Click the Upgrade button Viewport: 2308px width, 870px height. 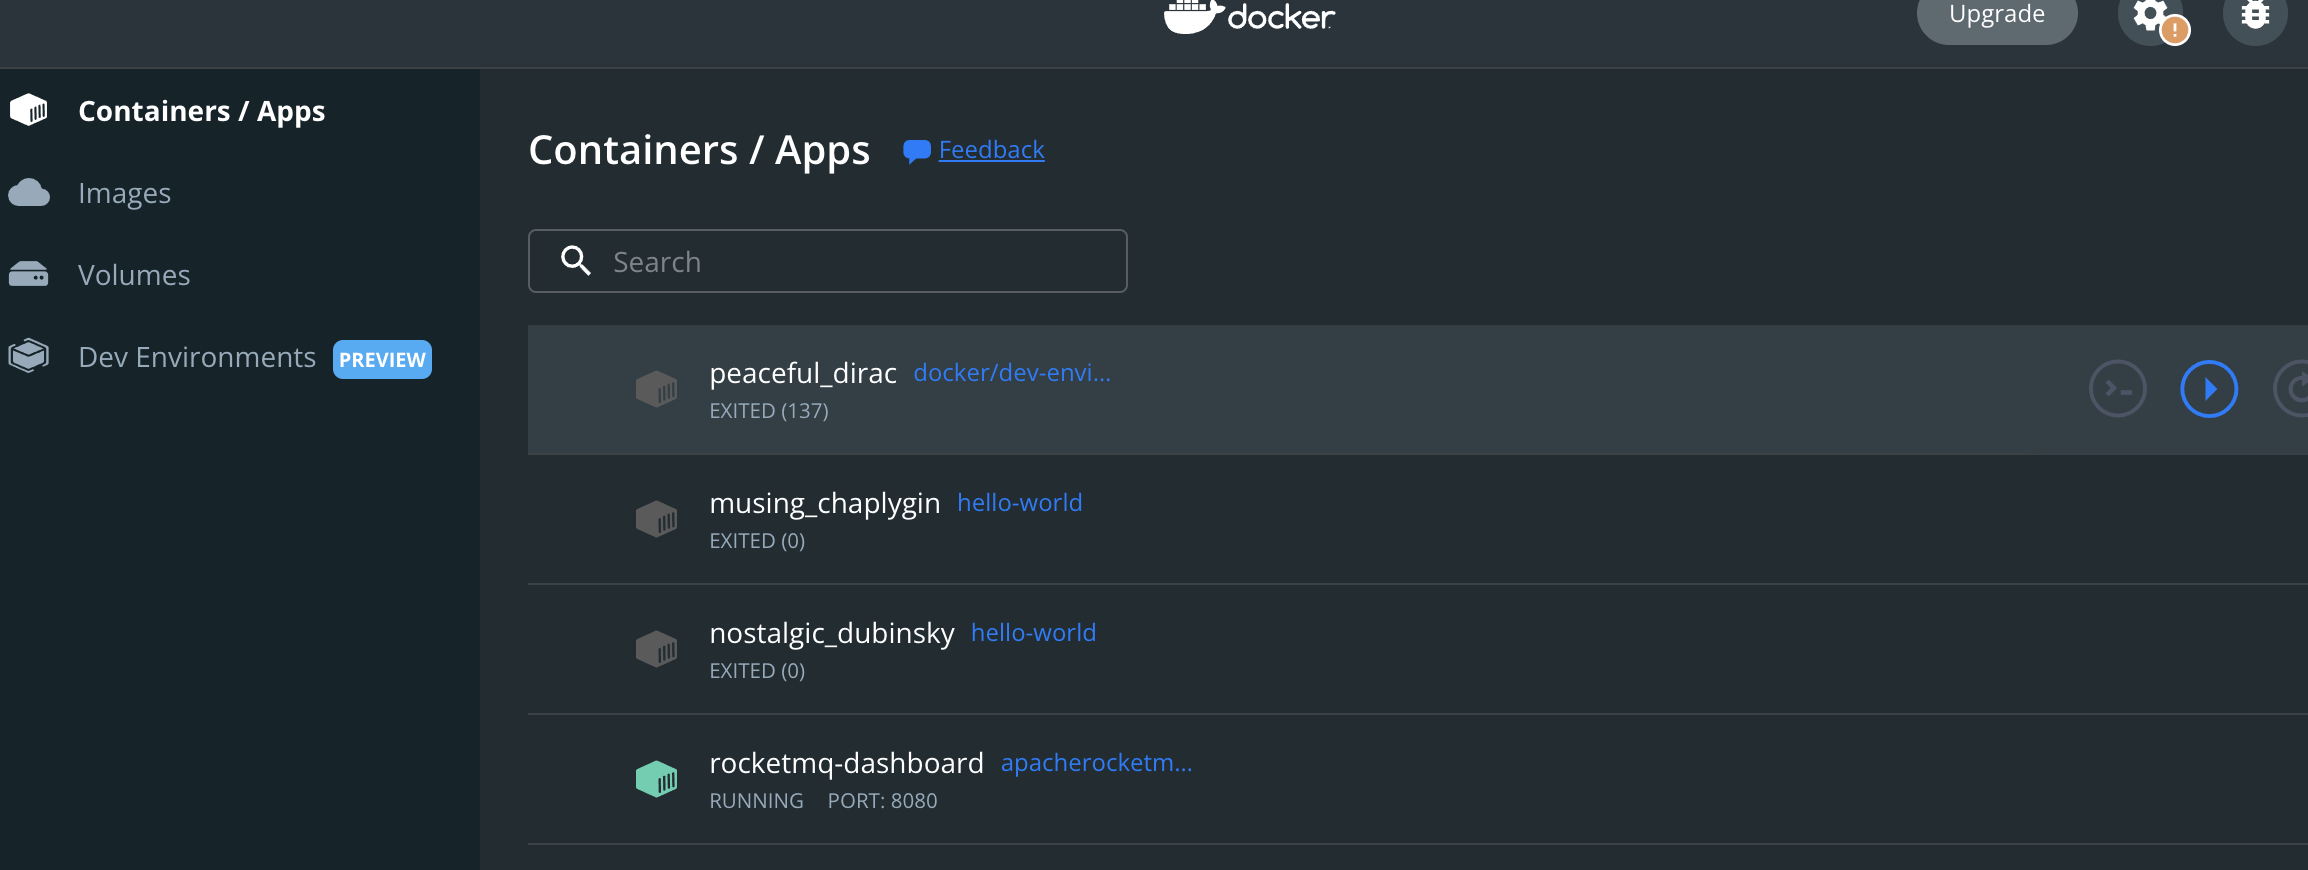click(x=1996, y=16)
